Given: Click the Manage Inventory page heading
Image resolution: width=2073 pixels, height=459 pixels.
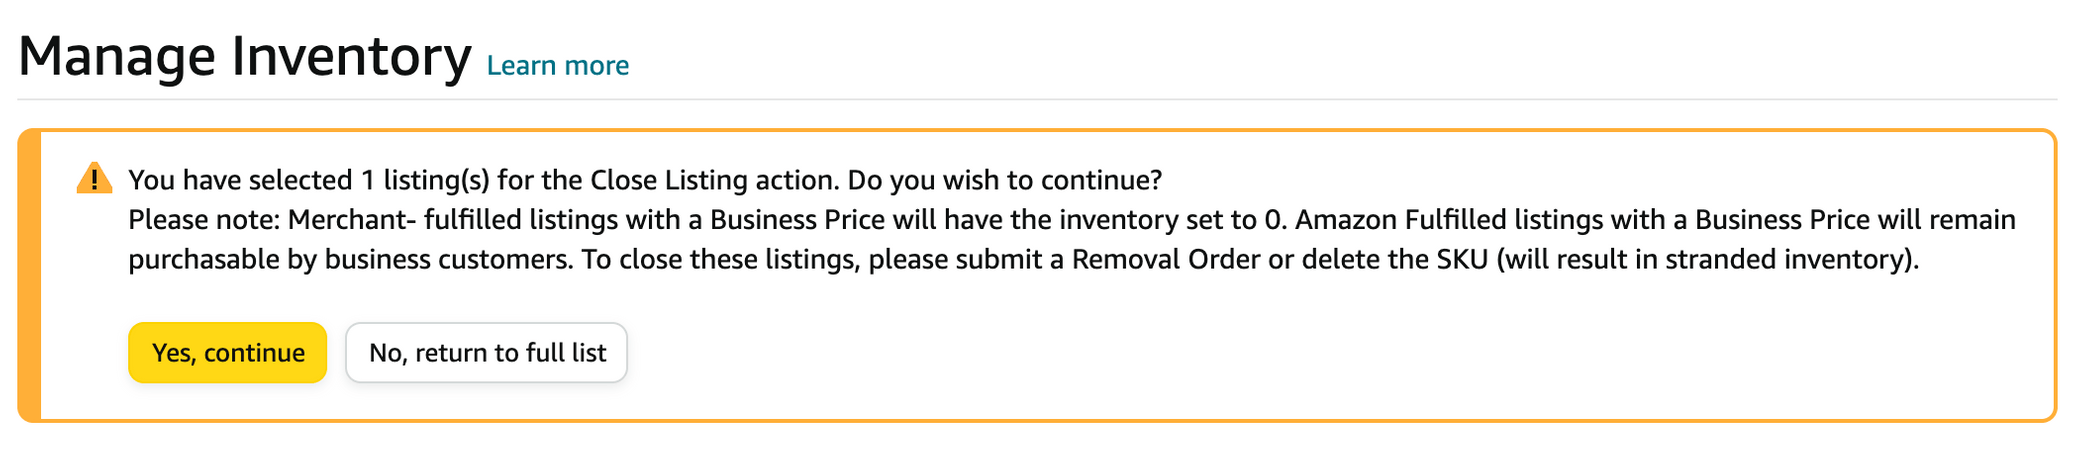Looking at the screenshot, I should tap(245, 56).
